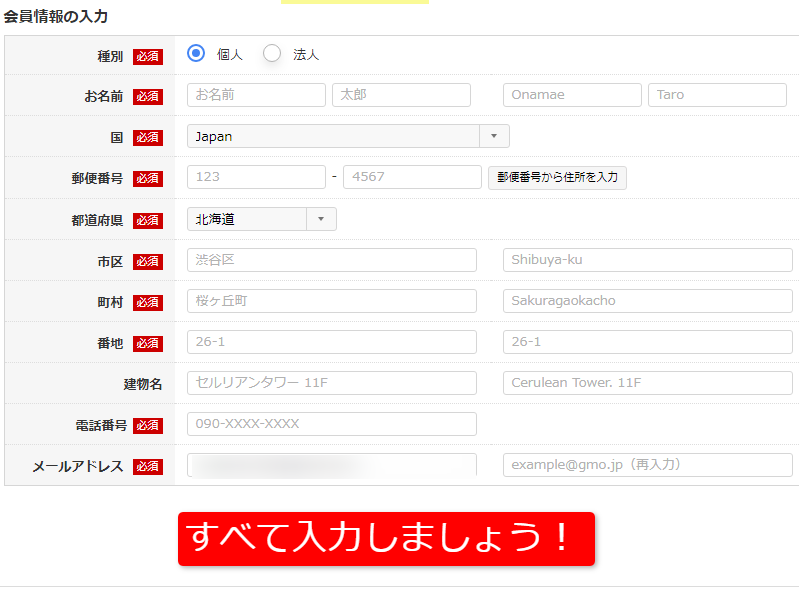Viewport: 799px width, 606px height.
Task: Focus the Taro romaji name field
Action: click(x=717, y=95)
